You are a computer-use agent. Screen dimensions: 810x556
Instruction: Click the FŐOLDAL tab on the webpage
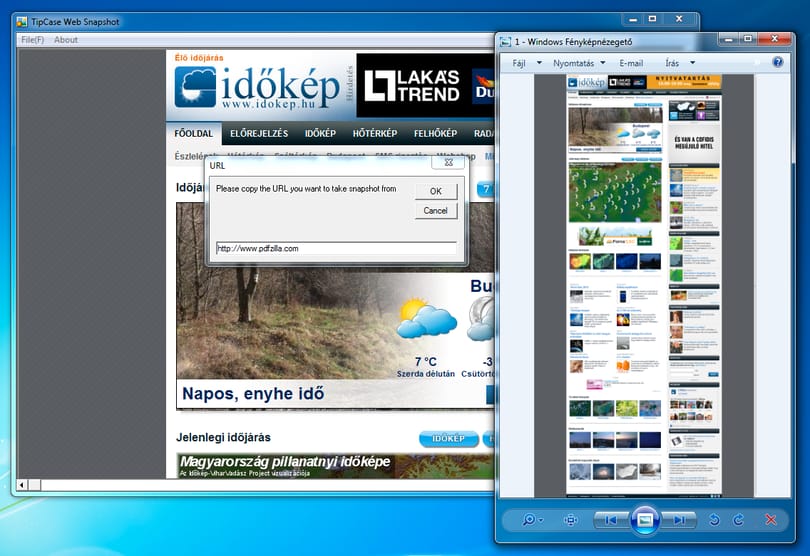point(194,133)
